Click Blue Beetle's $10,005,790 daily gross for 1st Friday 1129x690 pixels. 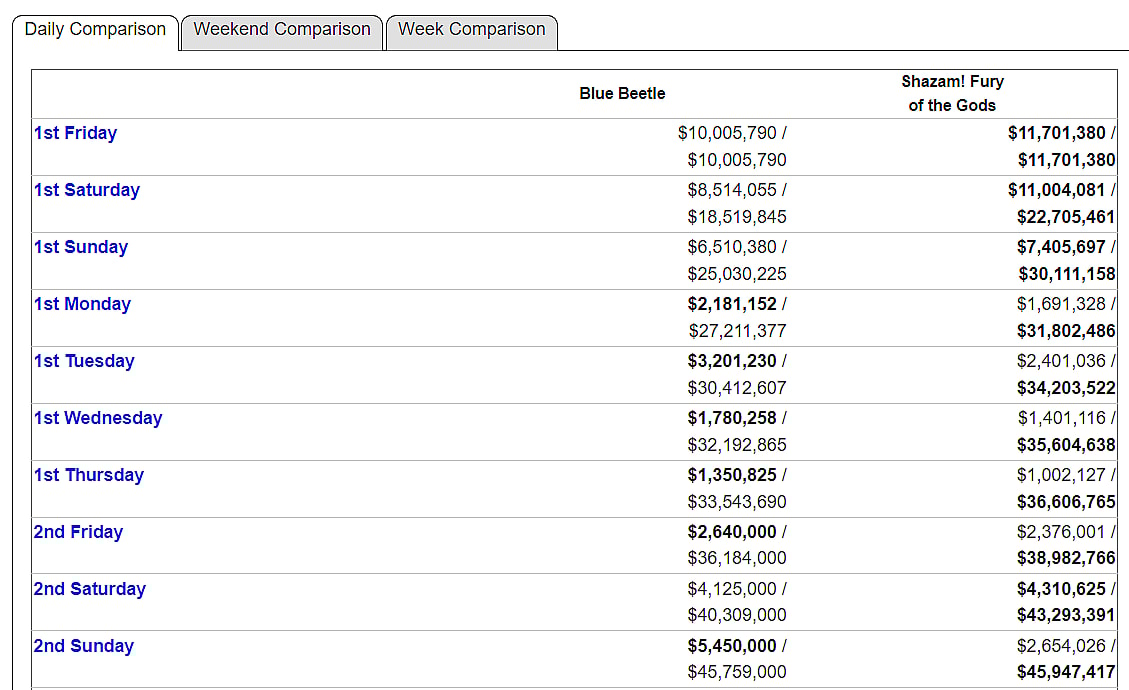(x=727, y=133)
